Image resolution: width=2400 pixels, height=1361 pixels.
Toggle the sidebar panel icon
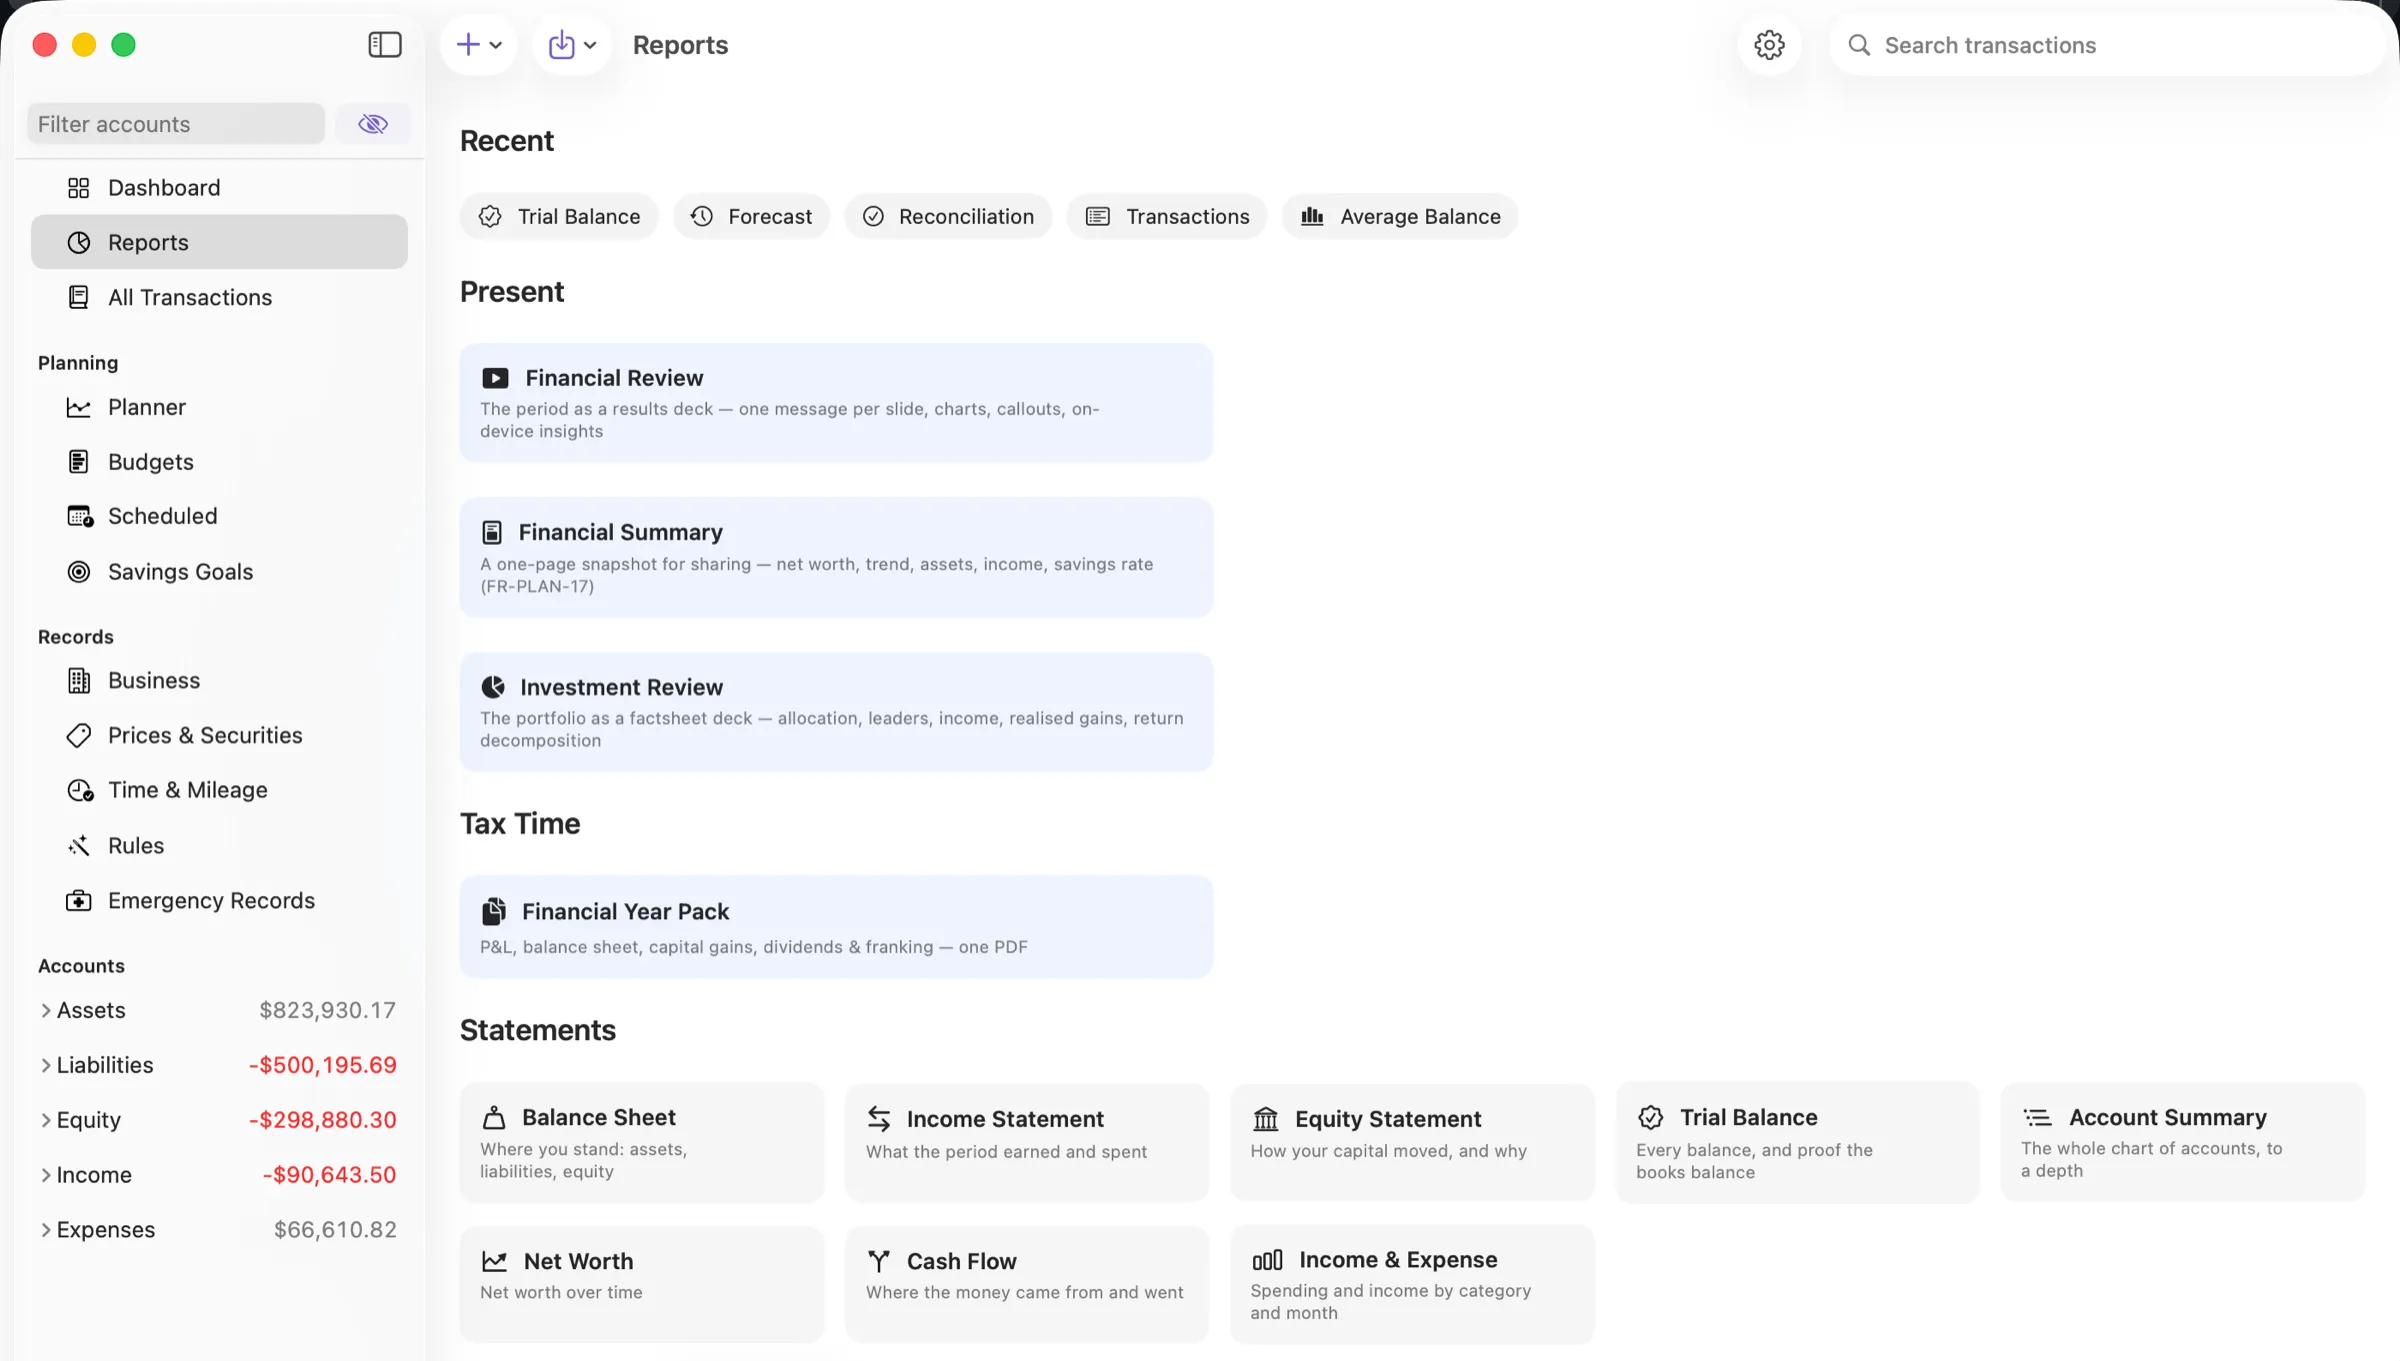[385, 45]
